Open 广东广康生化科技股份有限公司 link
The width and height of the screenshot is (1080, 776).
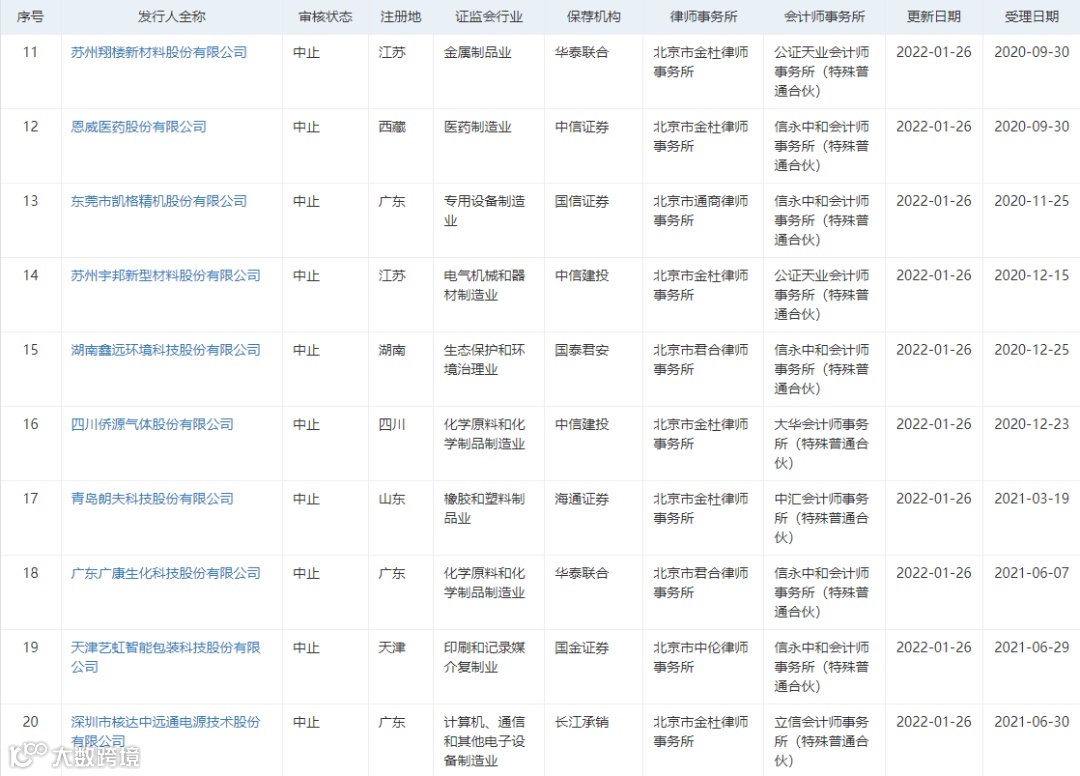tap(165, 573)
